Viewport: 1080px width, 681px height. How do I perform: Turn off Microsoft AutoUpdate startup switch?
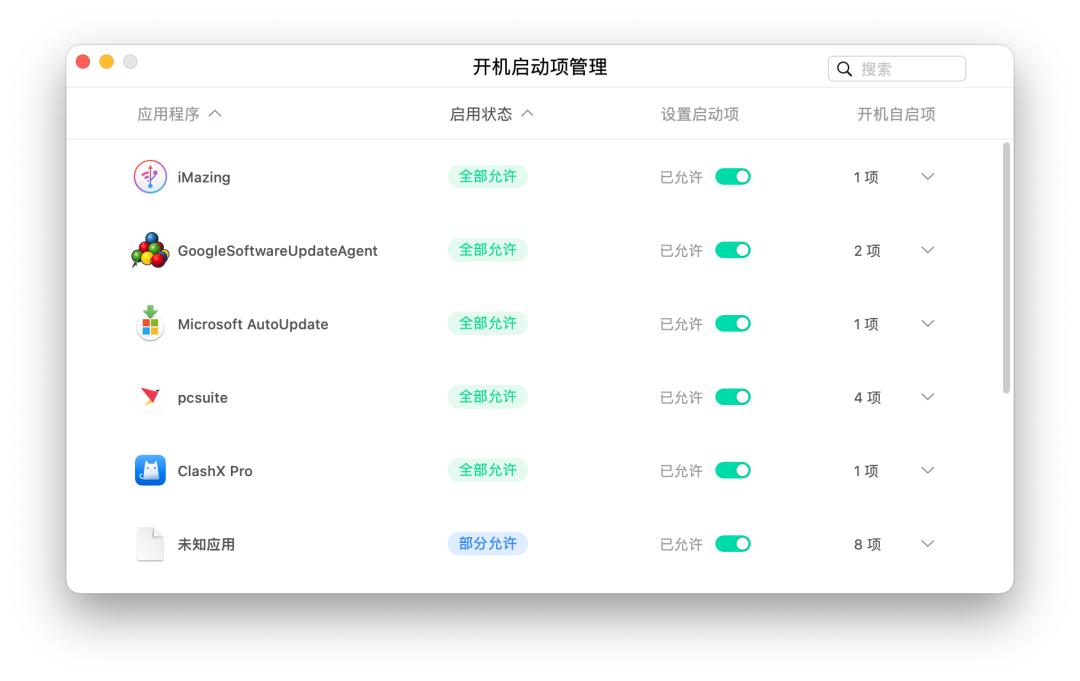(x=732, y=324)
